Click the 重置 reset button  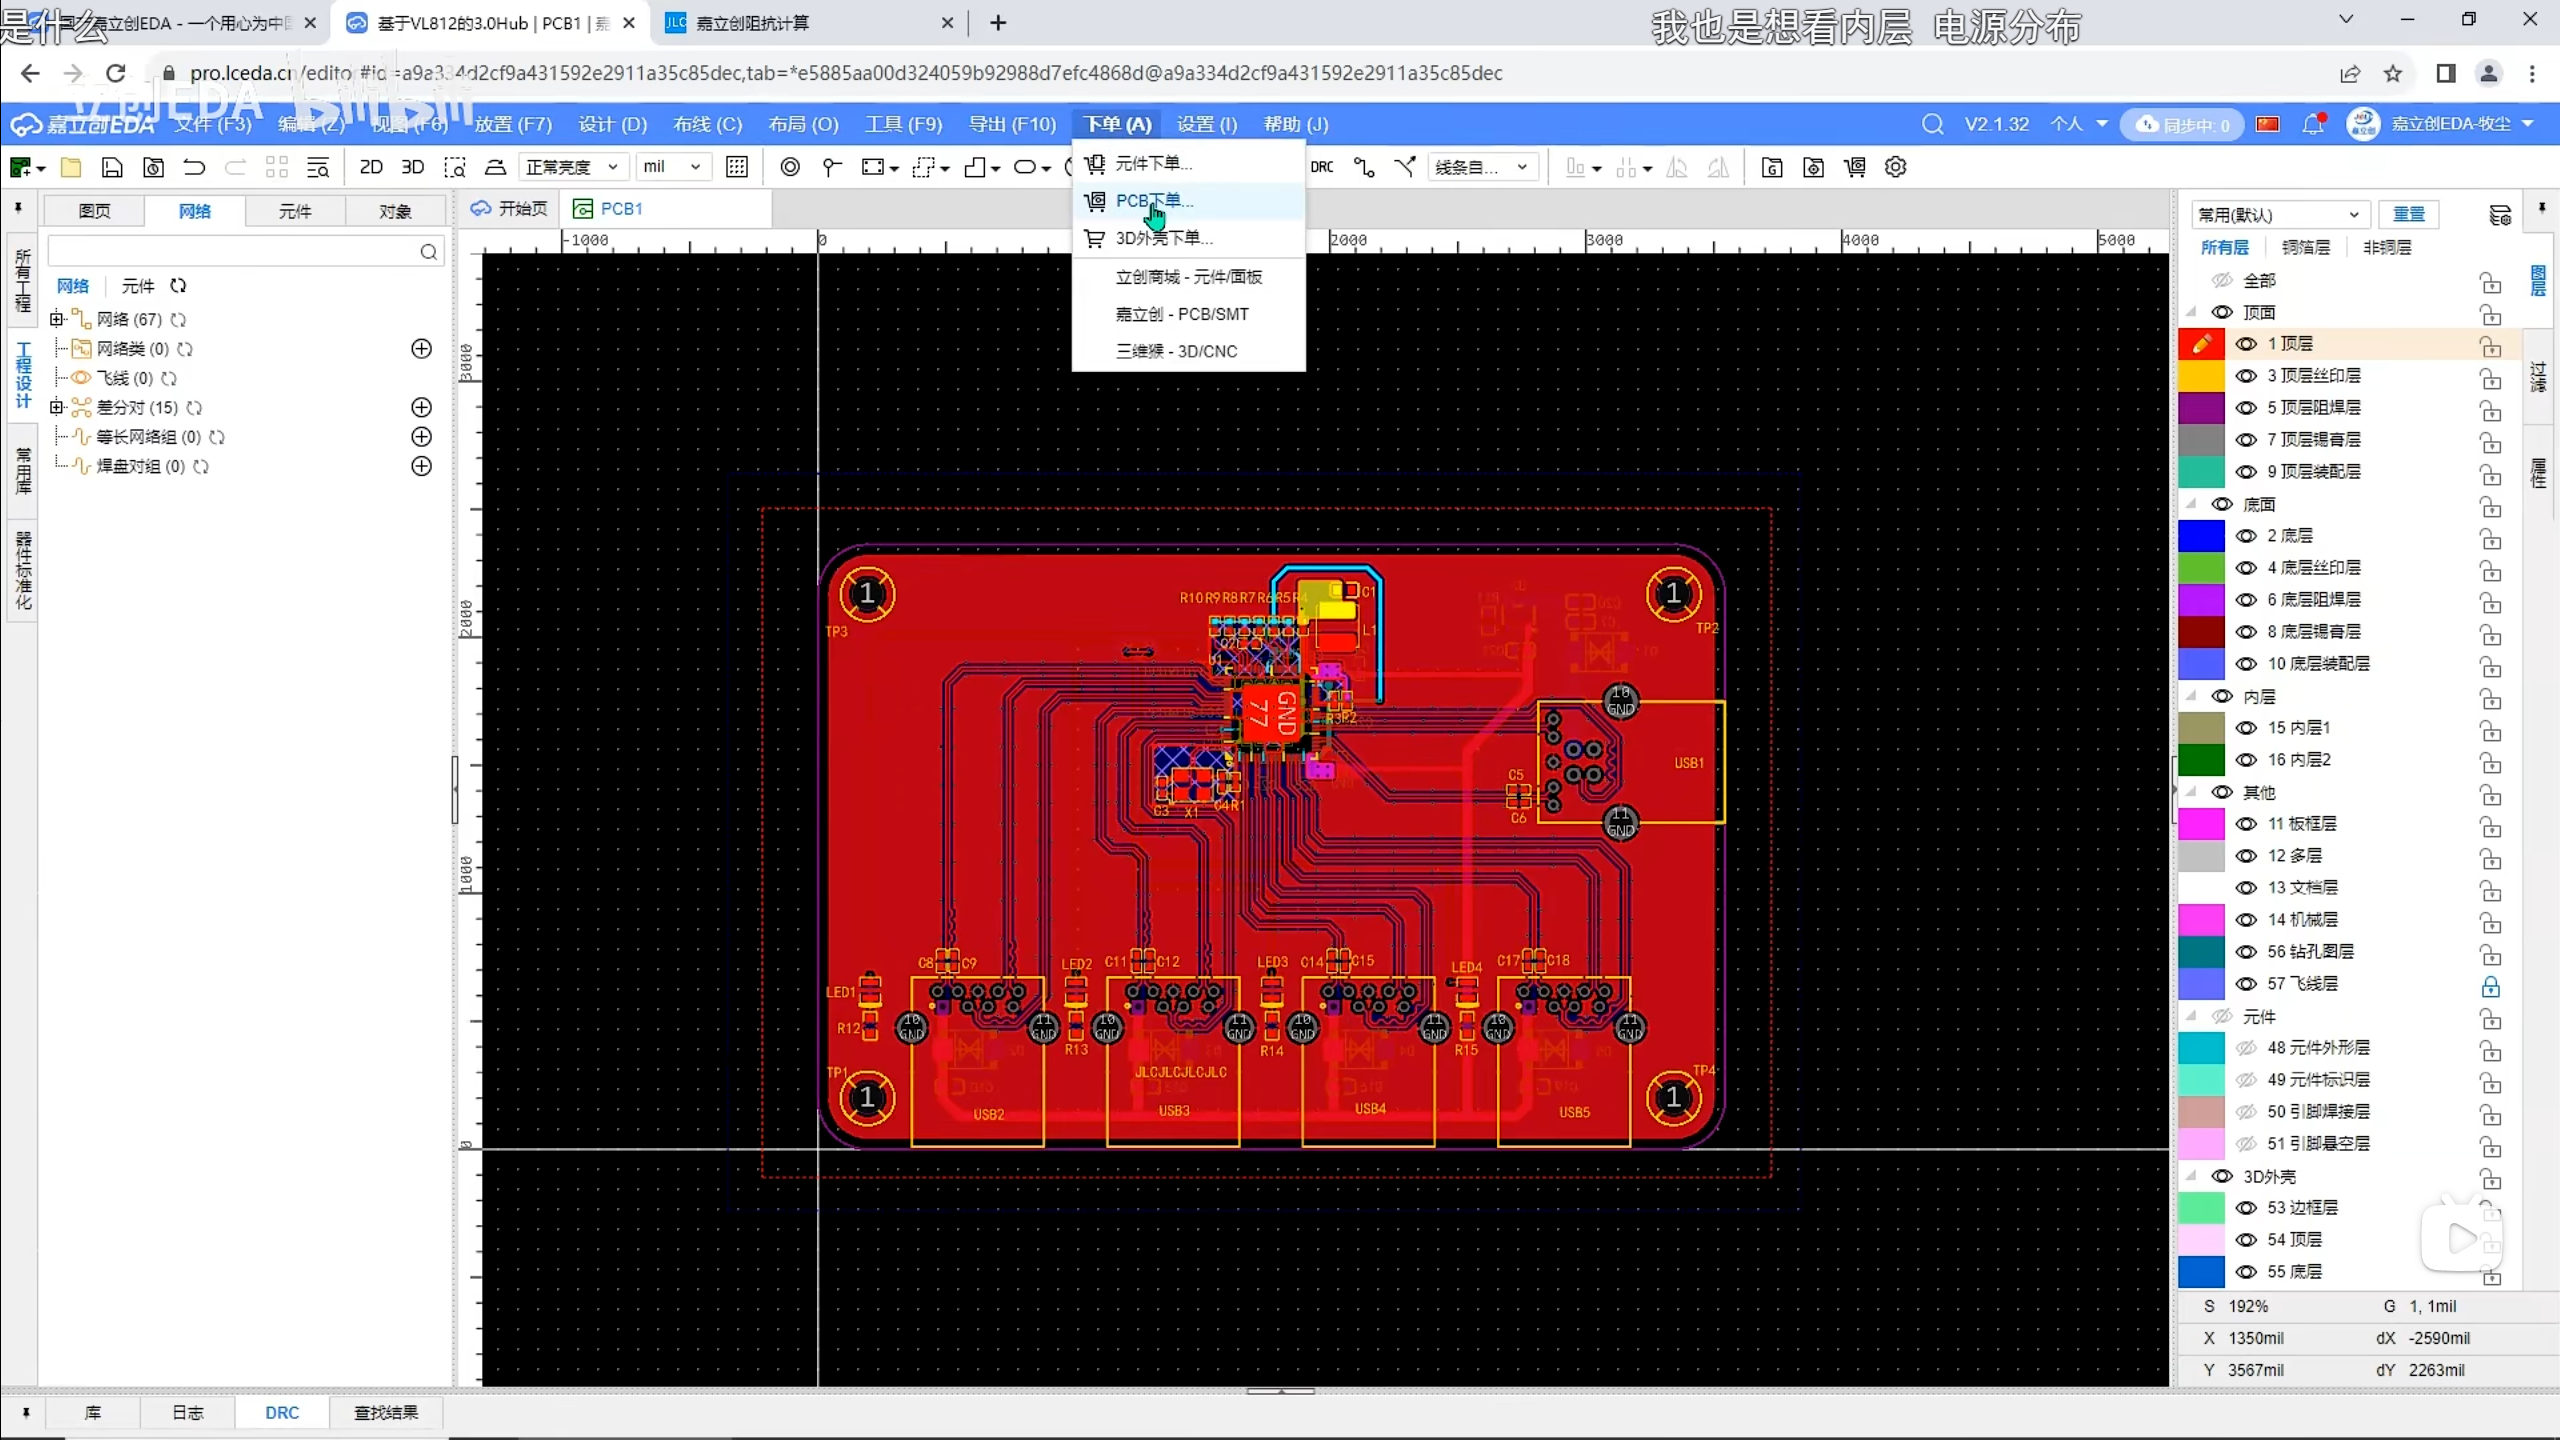coord(2408,214)
